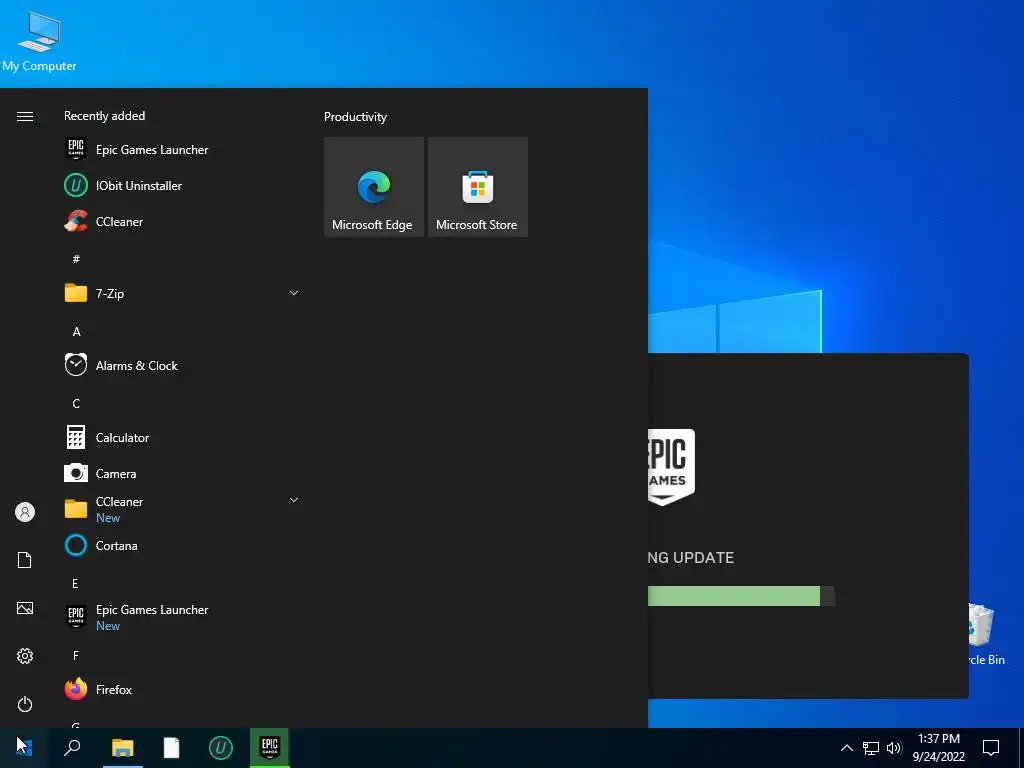This screenshot has height=768, width=1024.
Task: Click the letter C section header
Action: pos(76,404)
